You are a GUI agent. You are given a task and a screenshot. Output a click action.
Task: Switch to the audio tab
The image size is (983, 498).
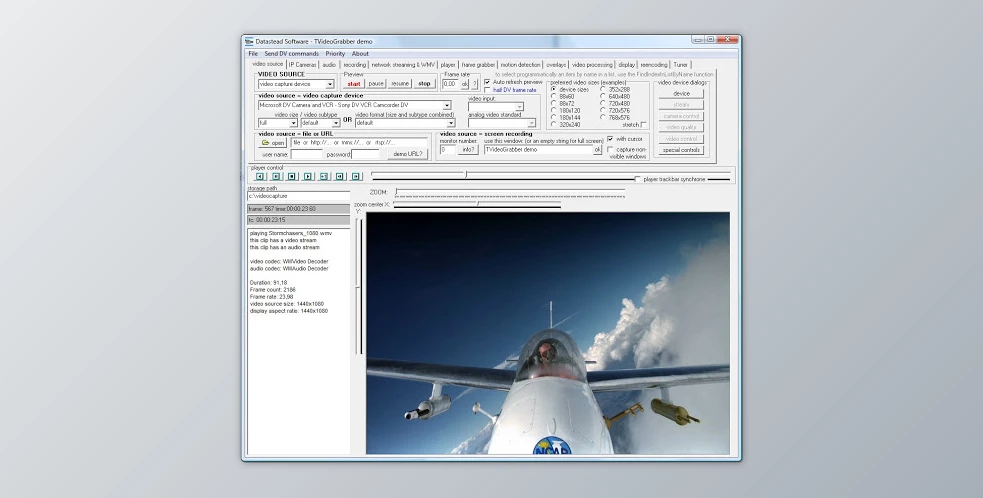(329, 65)
